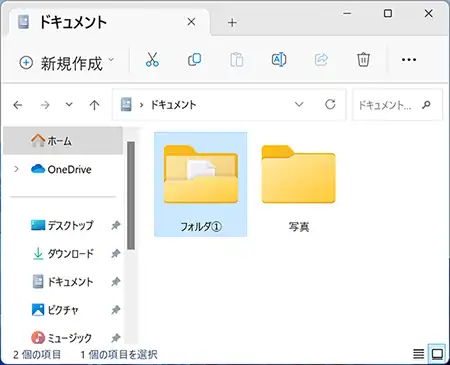Viewport: 450px width, 365px height.
Task: Click the フォルダ① name label
Action: click(201, 227)
